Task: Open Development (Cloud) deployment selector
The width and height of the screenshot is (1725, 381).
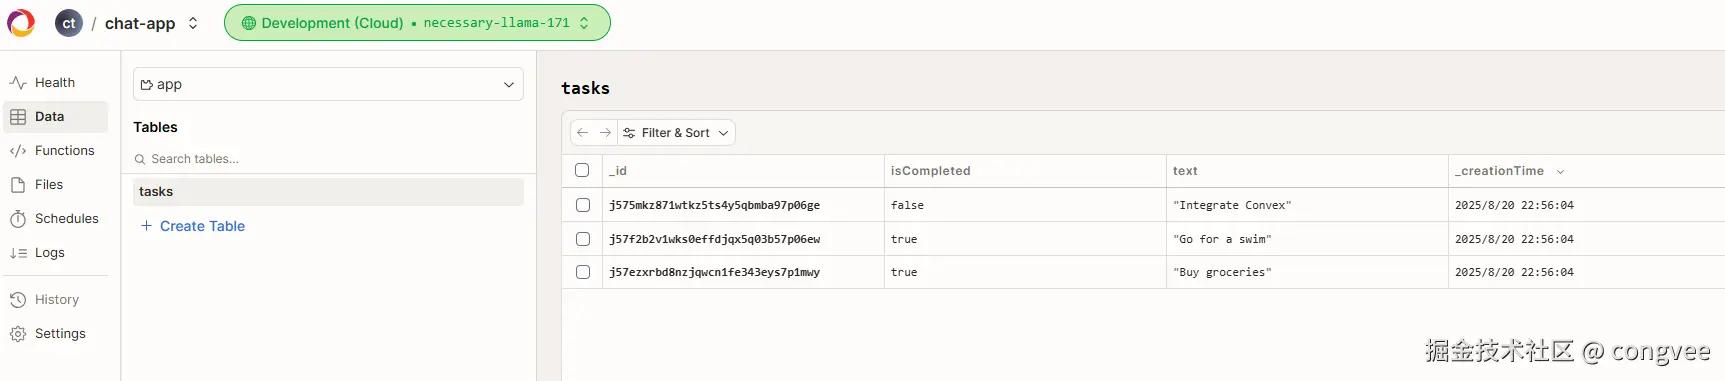Action: click(x=417, y=23)
